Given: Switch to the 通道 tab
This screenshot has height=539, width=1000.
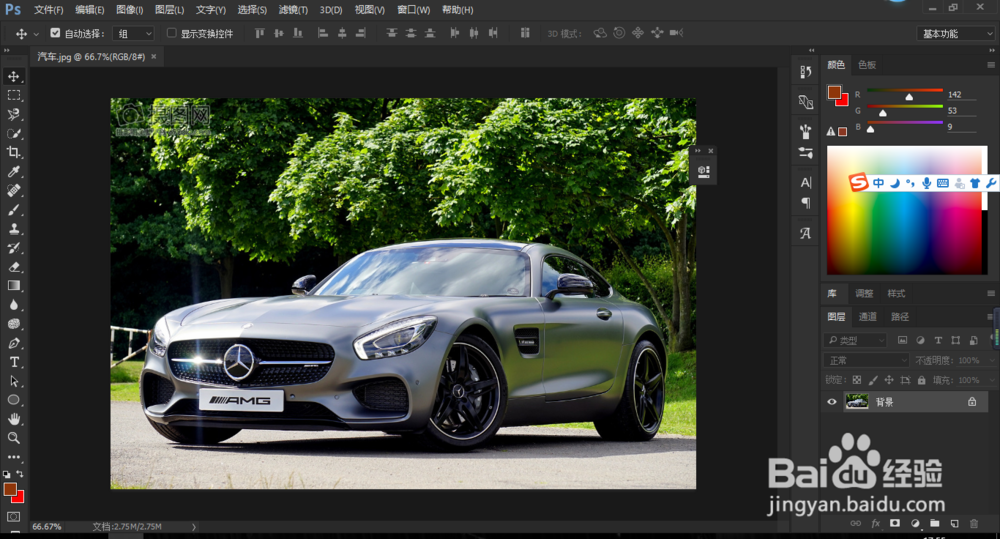Looking at the screenshot, I should coord(867,316).
